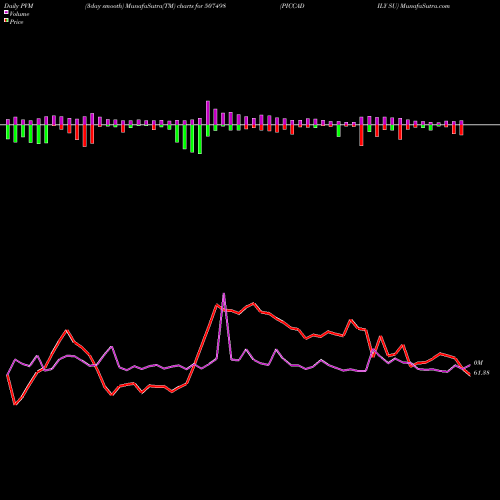Image resolution: width=500 pixels, height=500 pixels.
Task: Click the 0M volume end label
Action: click(478, 363)
